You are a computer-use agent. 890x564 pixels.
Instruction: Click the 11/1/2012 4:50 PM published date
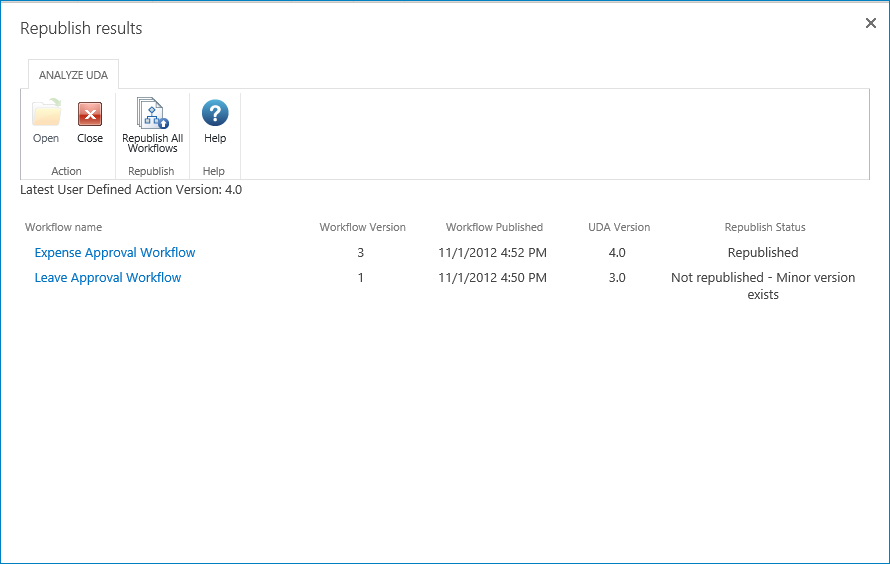pos(492,278)
